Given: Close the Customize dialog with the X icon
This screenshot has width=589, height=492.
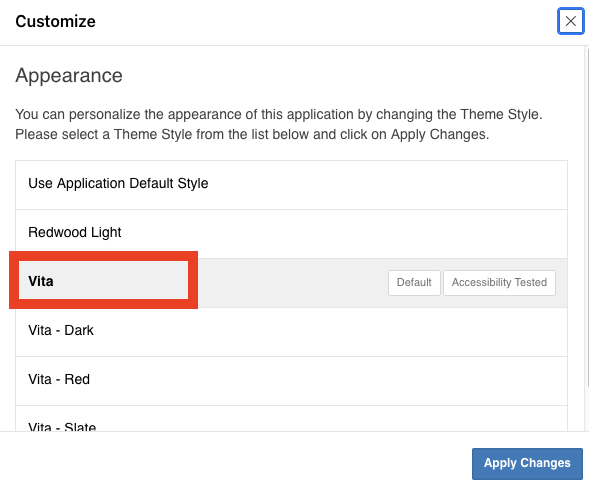Looking at the screenshot, I should pyautogui.click(x=570, y=21).
